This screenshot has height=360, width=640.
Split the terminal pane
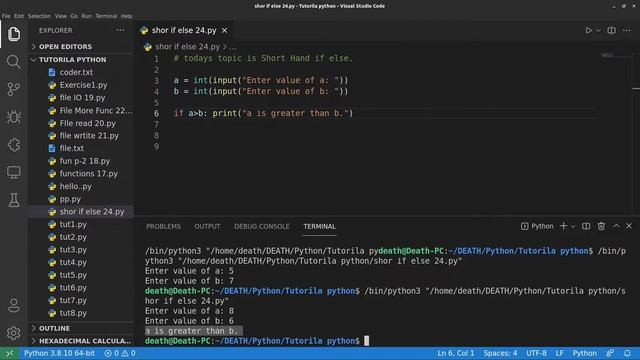586,226
